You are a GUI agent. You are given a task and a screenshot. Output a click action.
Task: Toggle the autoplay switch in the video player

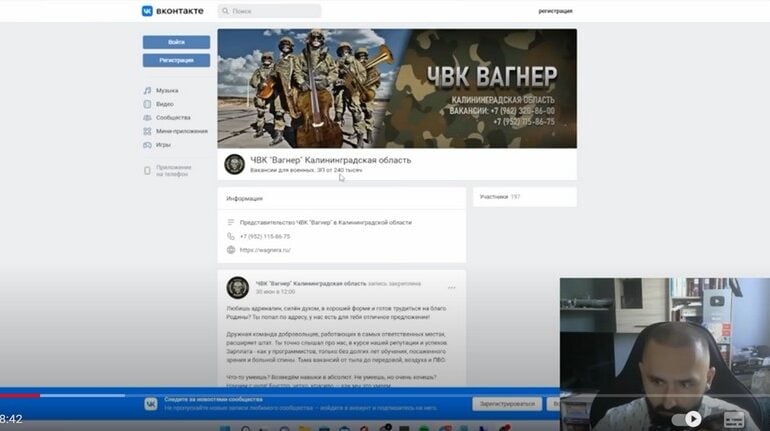coord(686,419)
